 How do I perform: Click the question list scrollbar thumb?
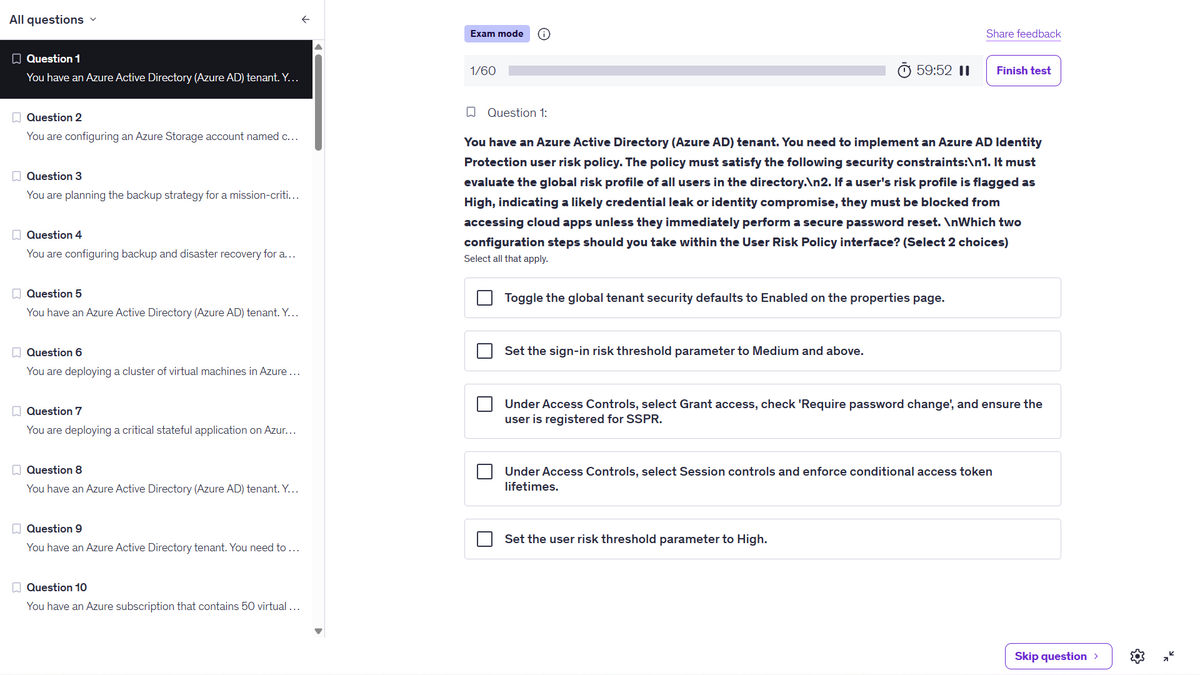[x=319, y=101]
